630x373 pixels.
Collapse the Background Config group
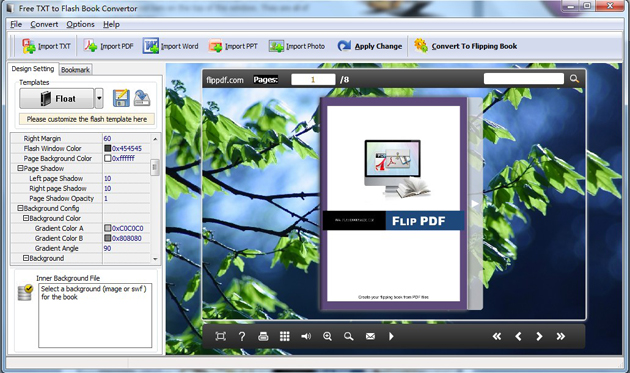20,208
